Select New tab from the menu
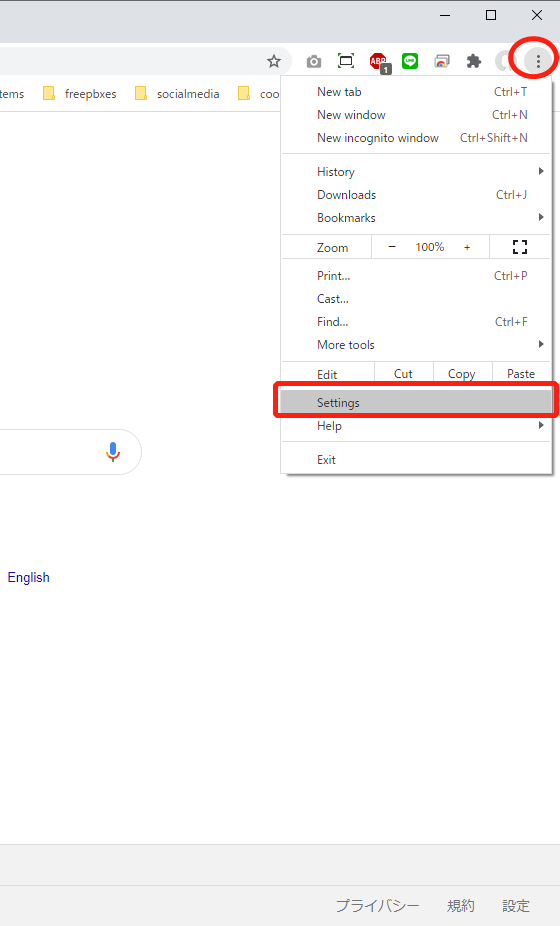560x926 pixels. 416,92
